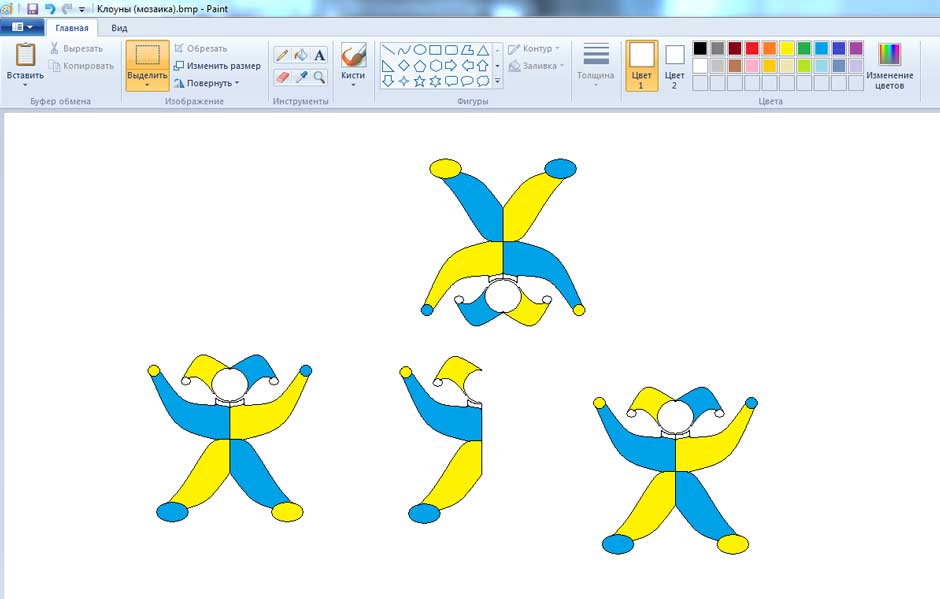Pick the yellow color swatch

(787, 48)
